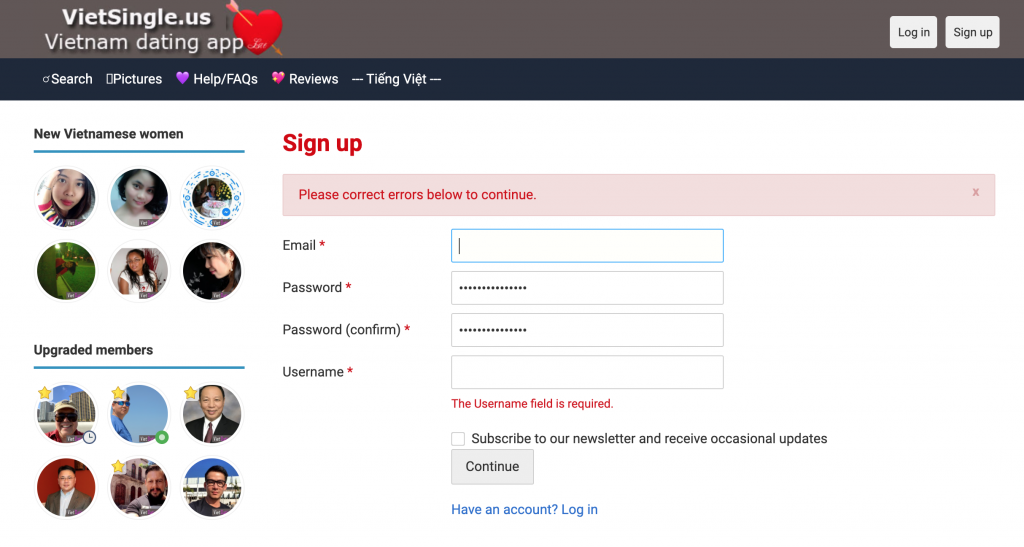
Task: Click the gold star on the suited man's photo
Action: pyautogui.click(x=191, y=393)
